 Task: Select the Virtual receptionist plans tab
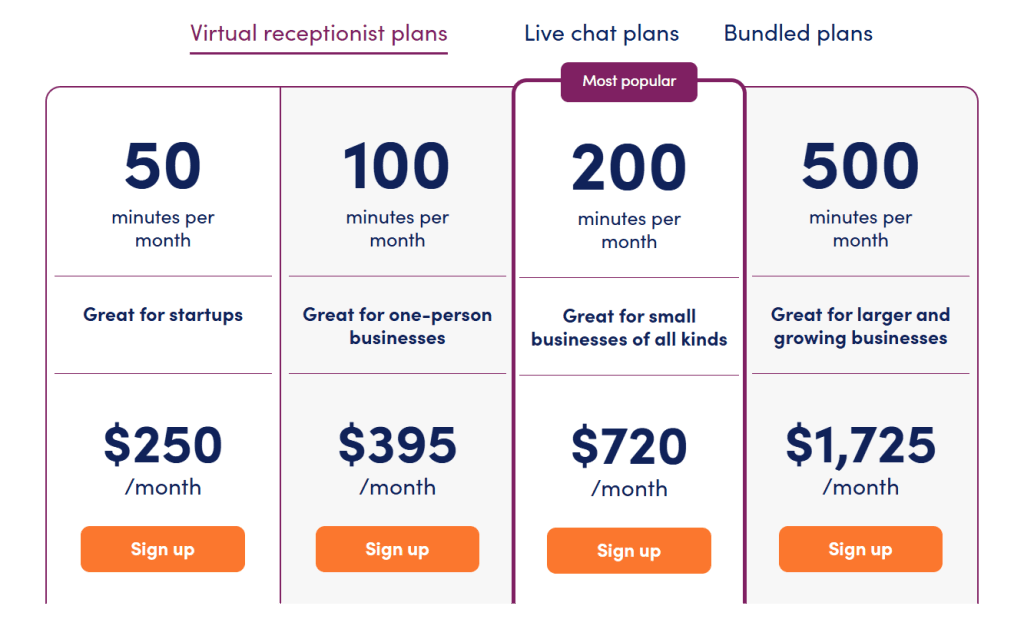click(x=318, y=33)
